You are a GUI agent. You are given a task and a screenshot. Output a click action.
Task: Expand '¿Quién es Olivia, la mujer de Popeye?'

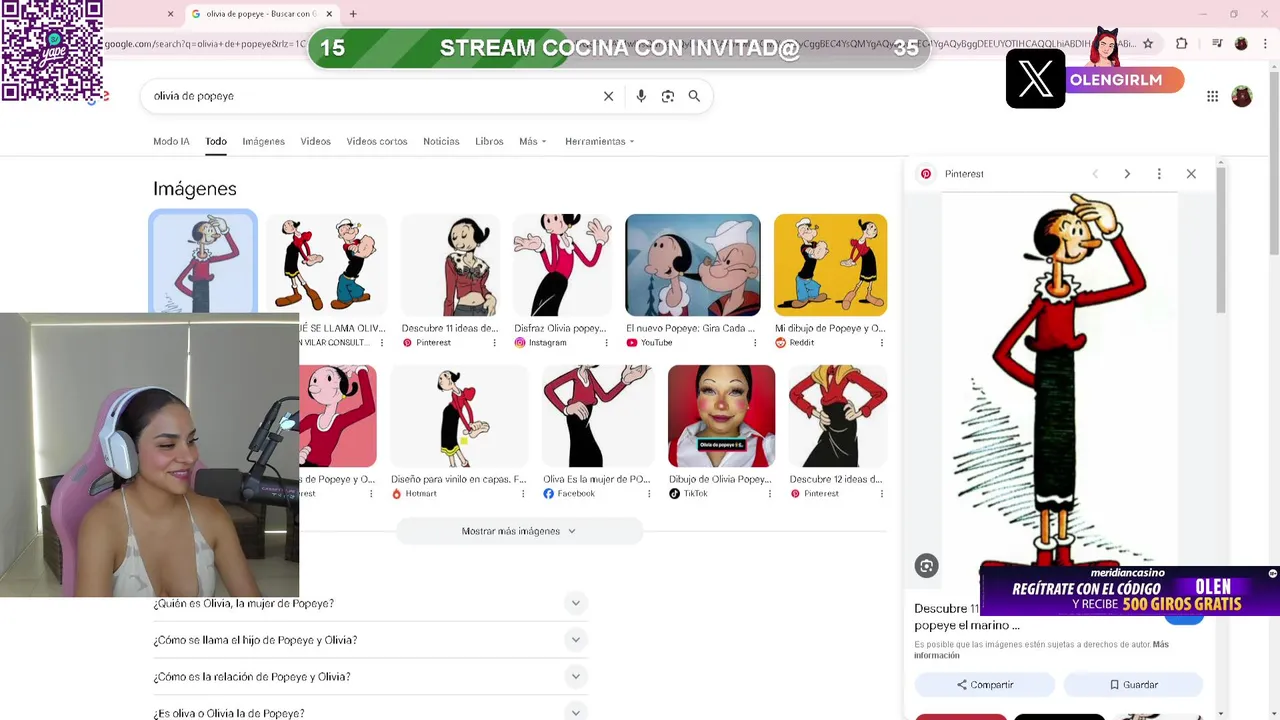point(369,603)
